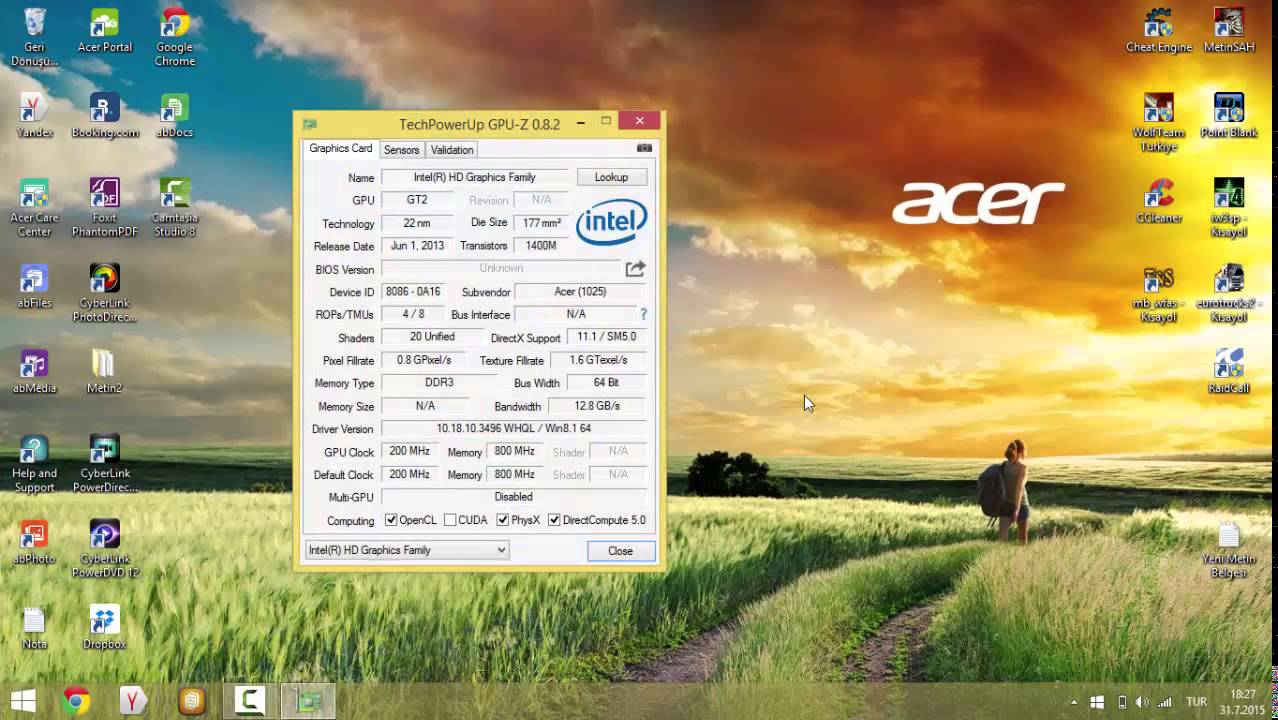
Task: Select RaidCall desktop icon
Action: (x=1229, y=371)
